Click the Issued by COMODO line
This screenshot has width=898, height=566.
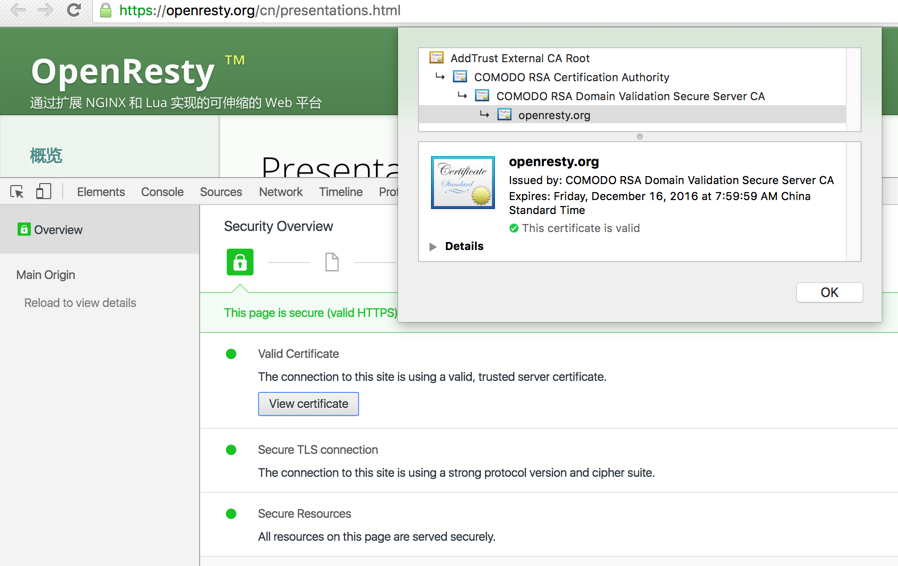click(x=671, y=180)
